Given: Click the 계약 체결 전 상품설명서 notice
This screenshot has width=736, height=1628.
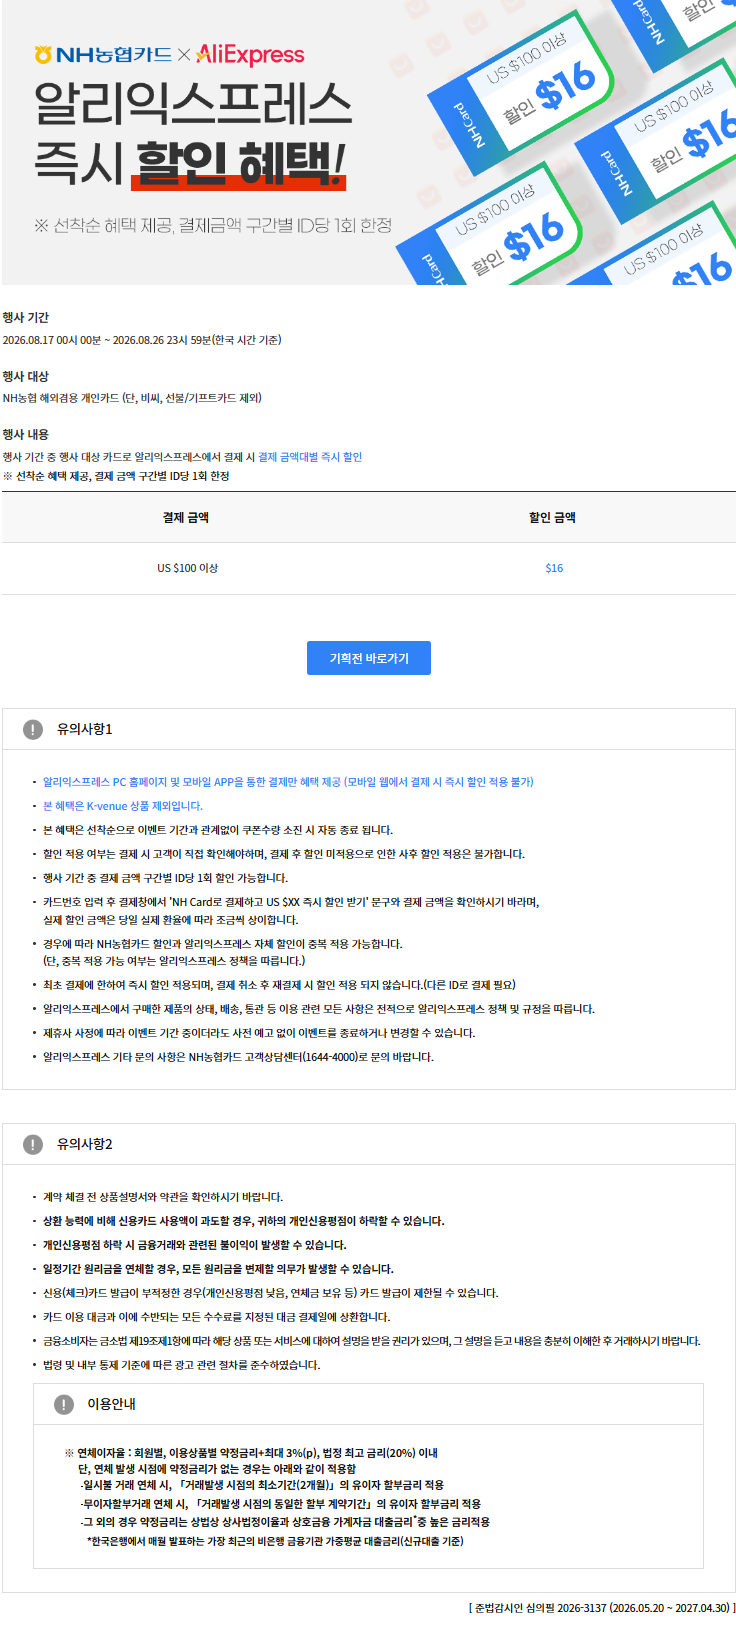Looking at the screenshot, I should pyautogui.click(x=163, y=1197).
